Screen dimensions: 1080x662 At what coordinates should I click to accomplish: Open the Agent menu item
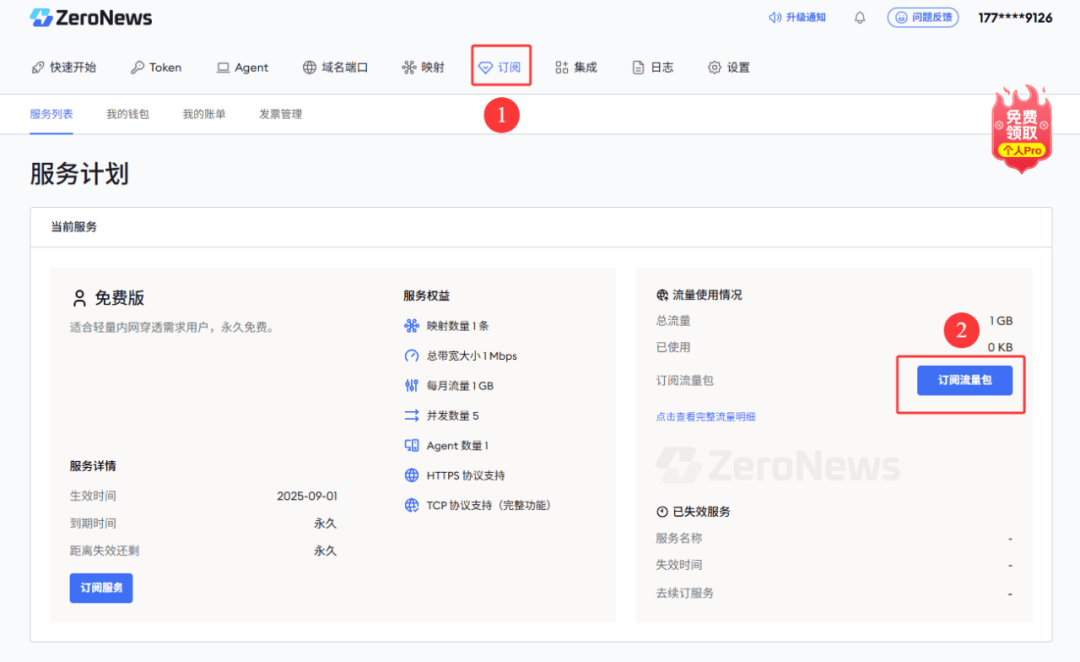click(x=242, y=68)
